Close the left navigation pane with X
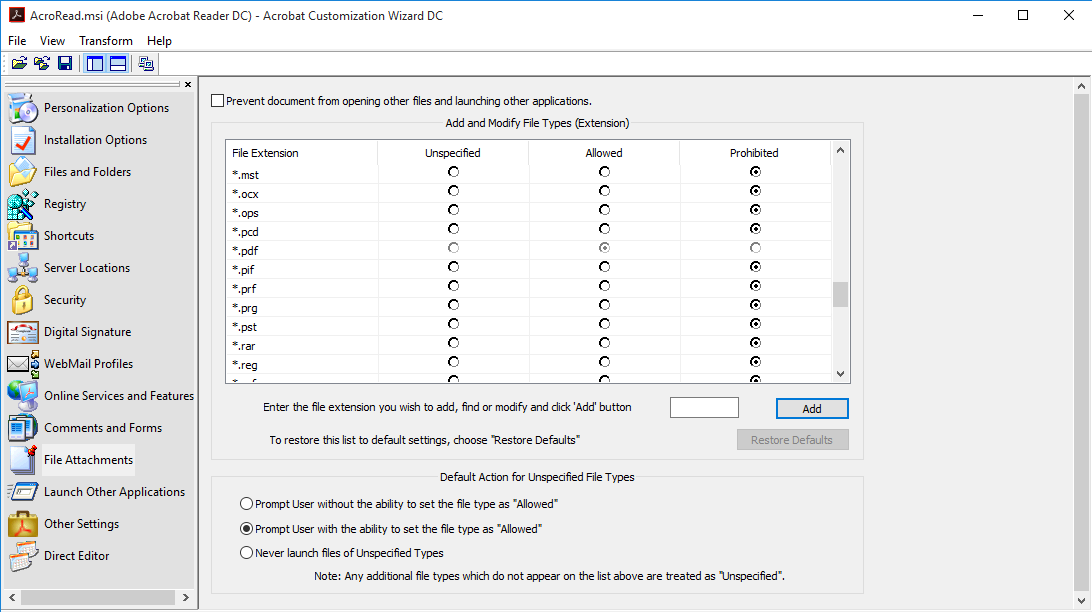1092x612 pixels. click(x=188, y=85)
